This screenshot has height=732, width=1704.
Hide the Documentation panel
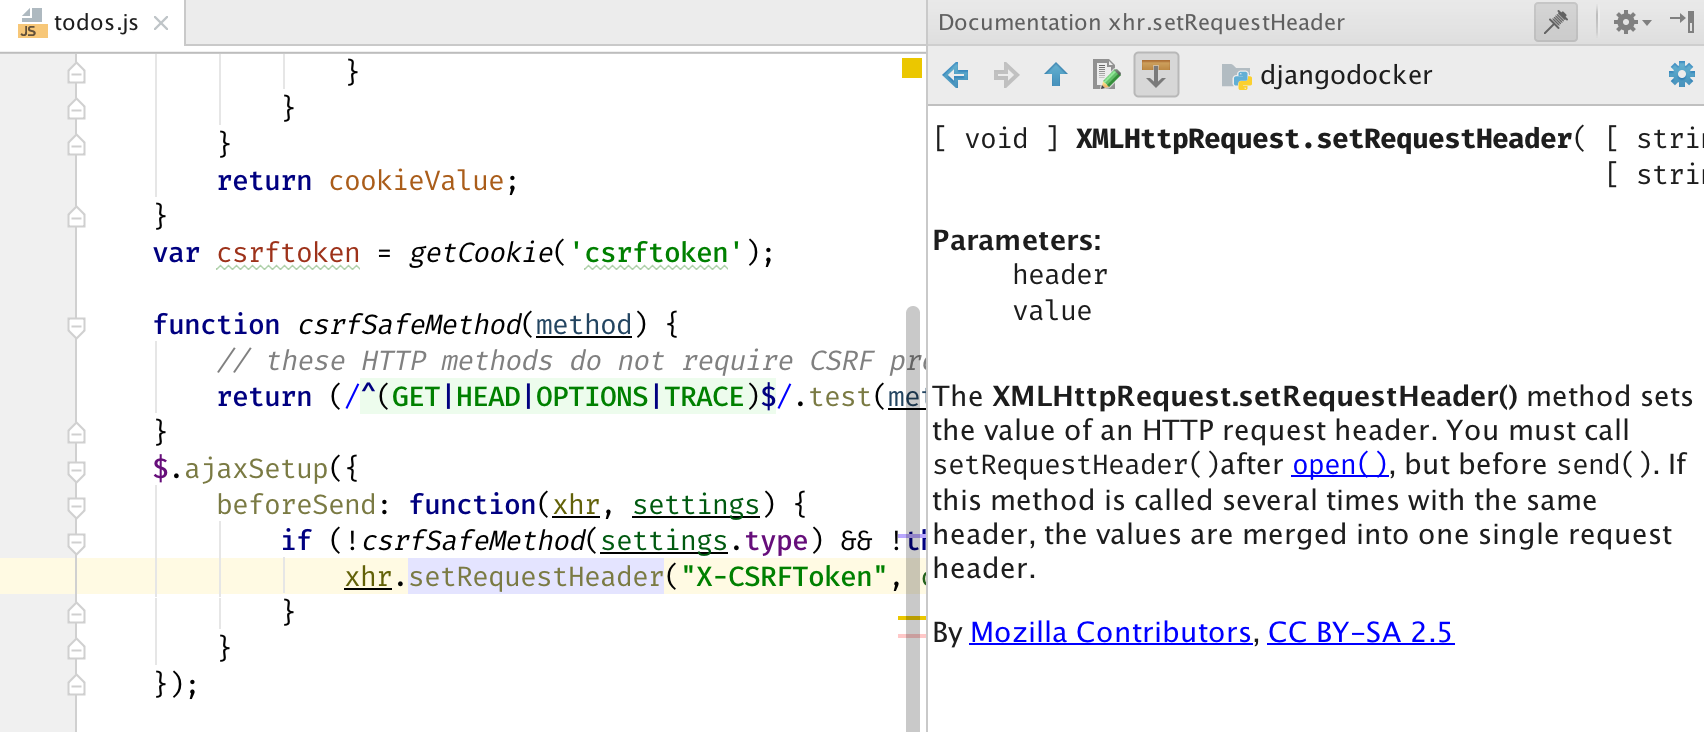(1683, 22)
